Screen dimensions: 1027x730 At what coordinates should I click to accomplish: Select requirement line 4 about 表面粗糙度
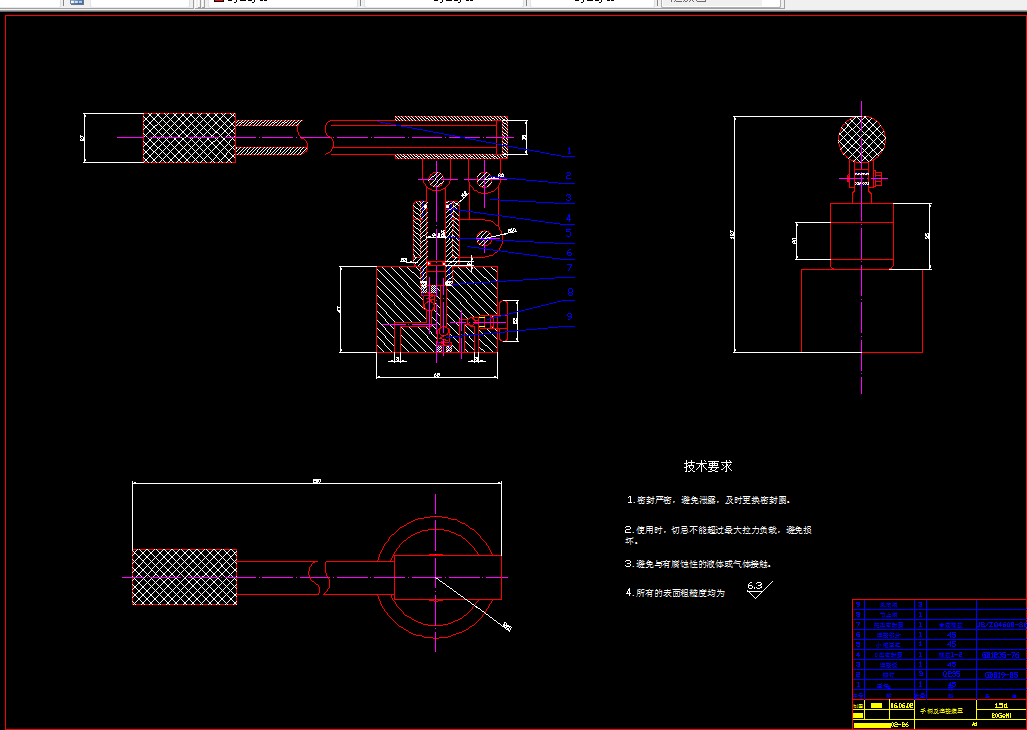click(675, 593)
